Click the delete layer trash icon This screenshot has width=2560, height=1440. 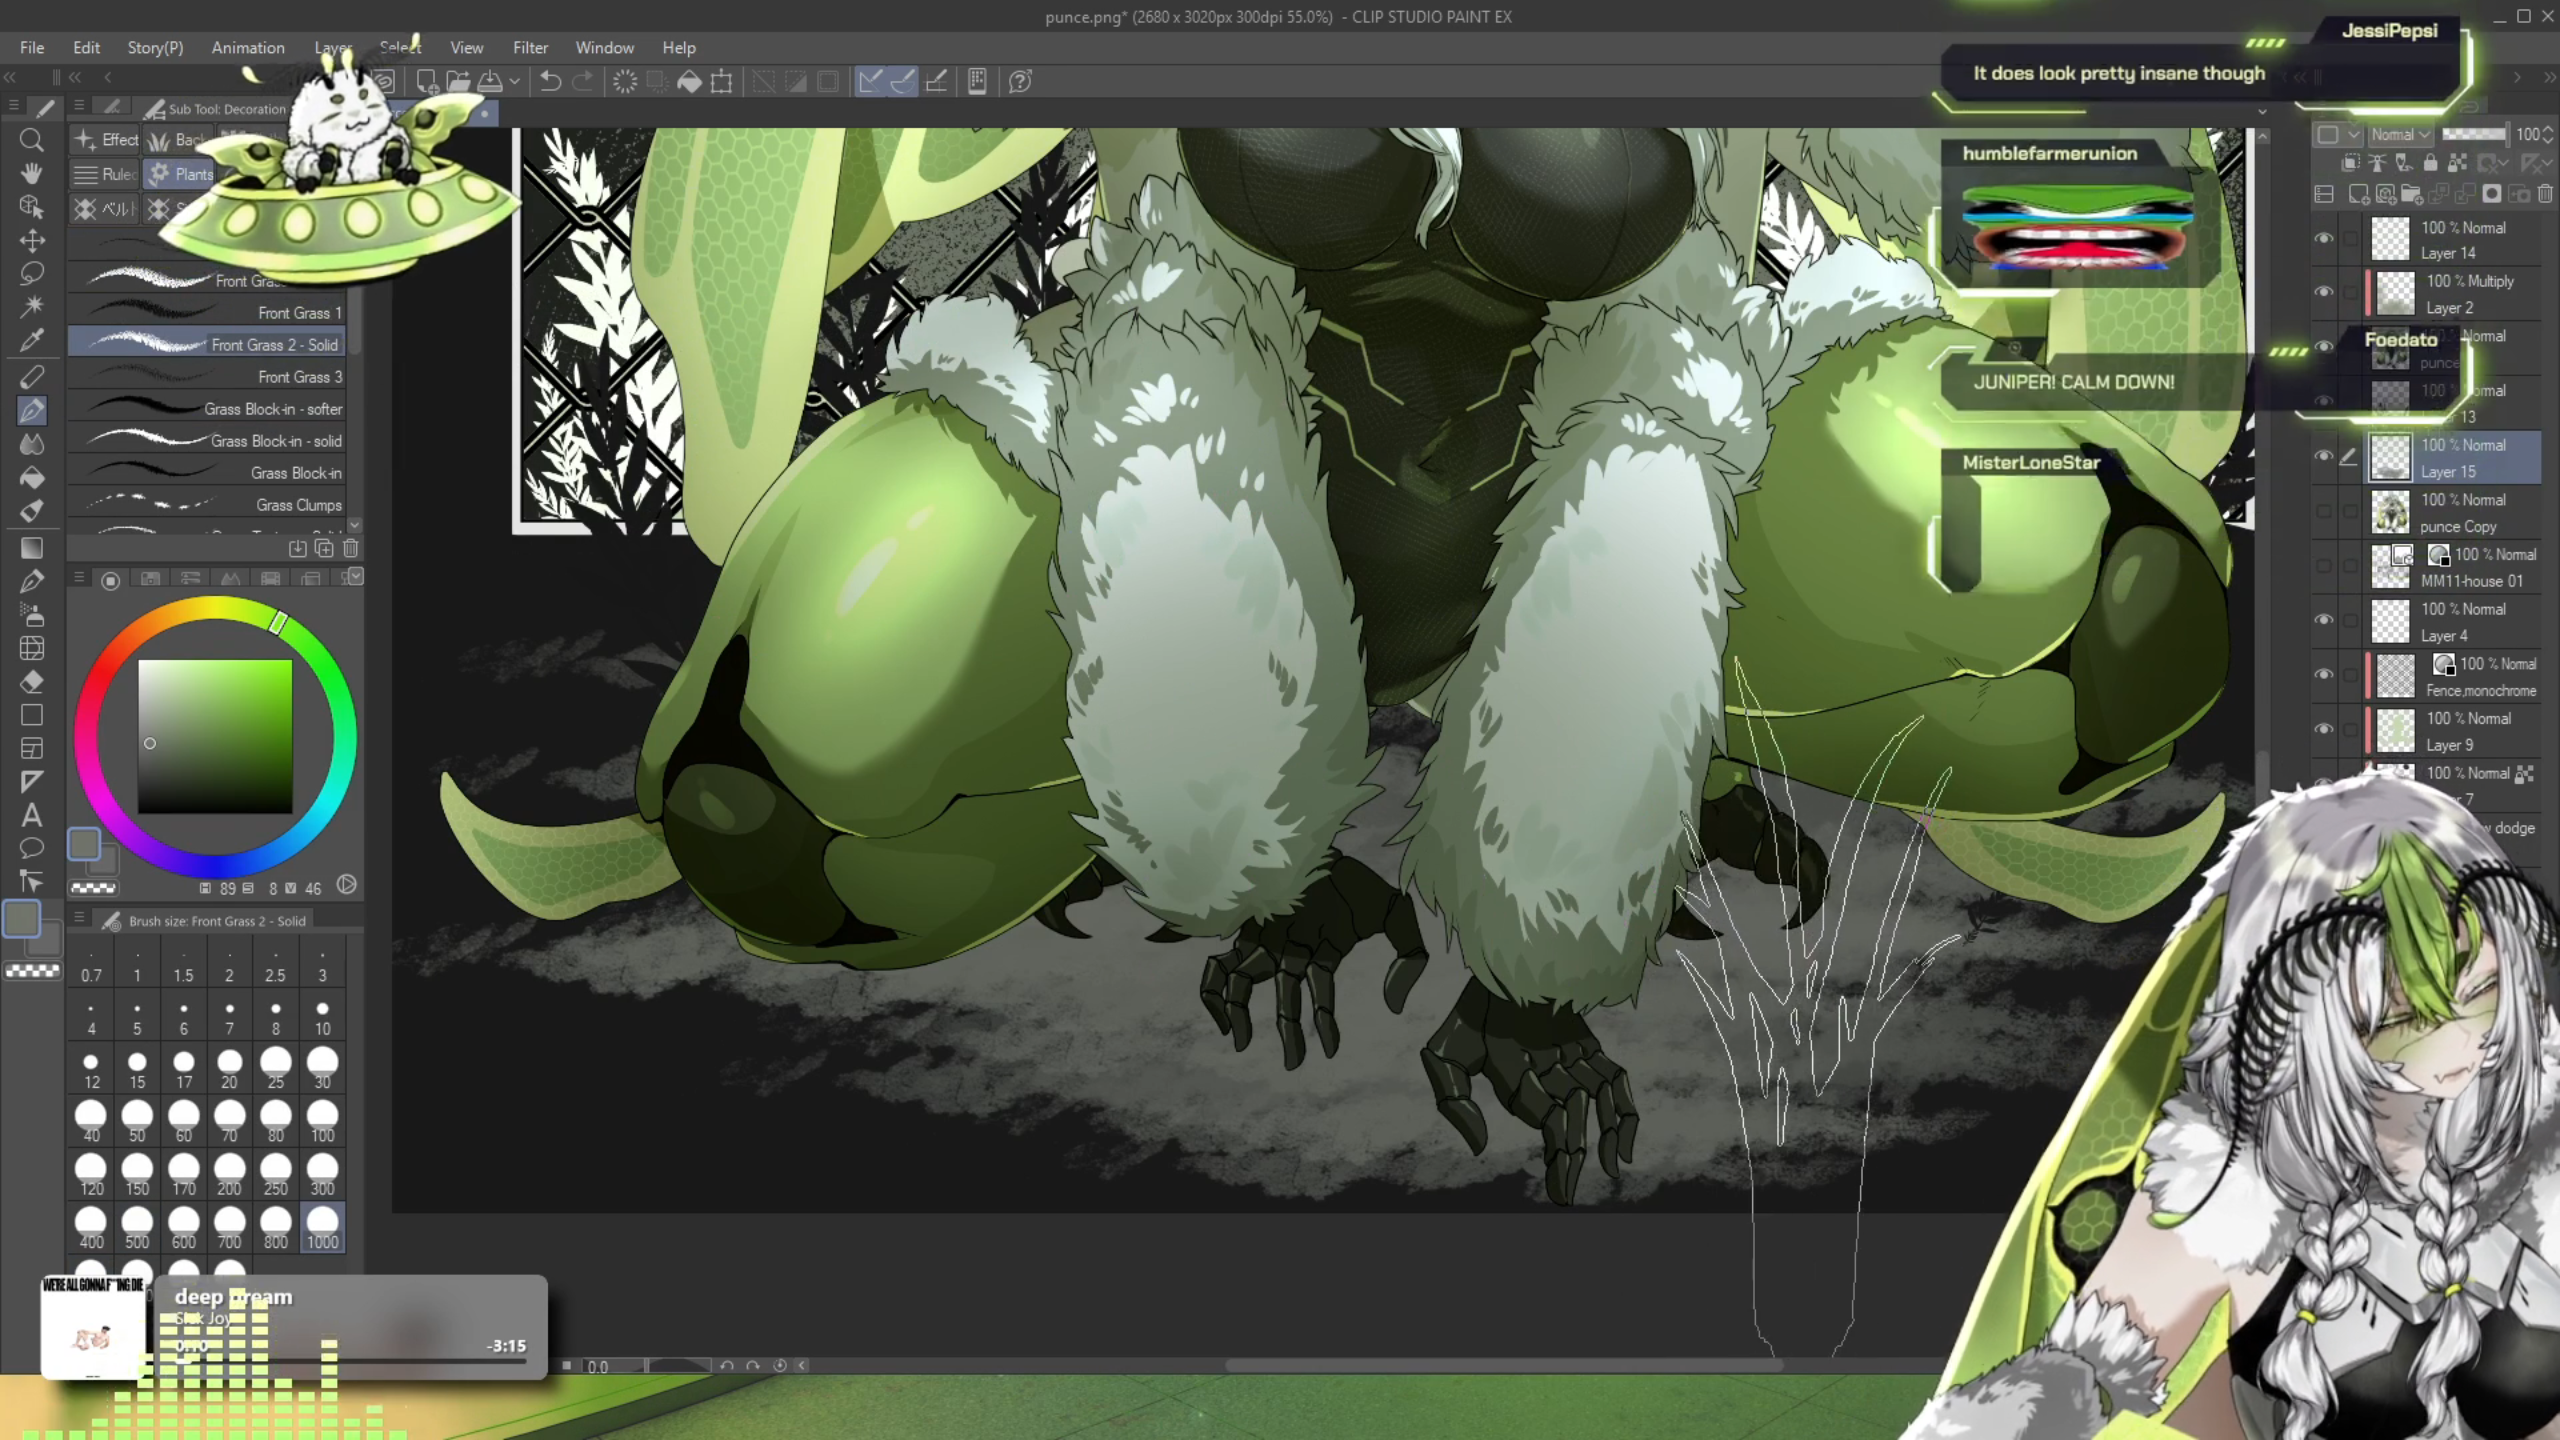pos(2545,194)
